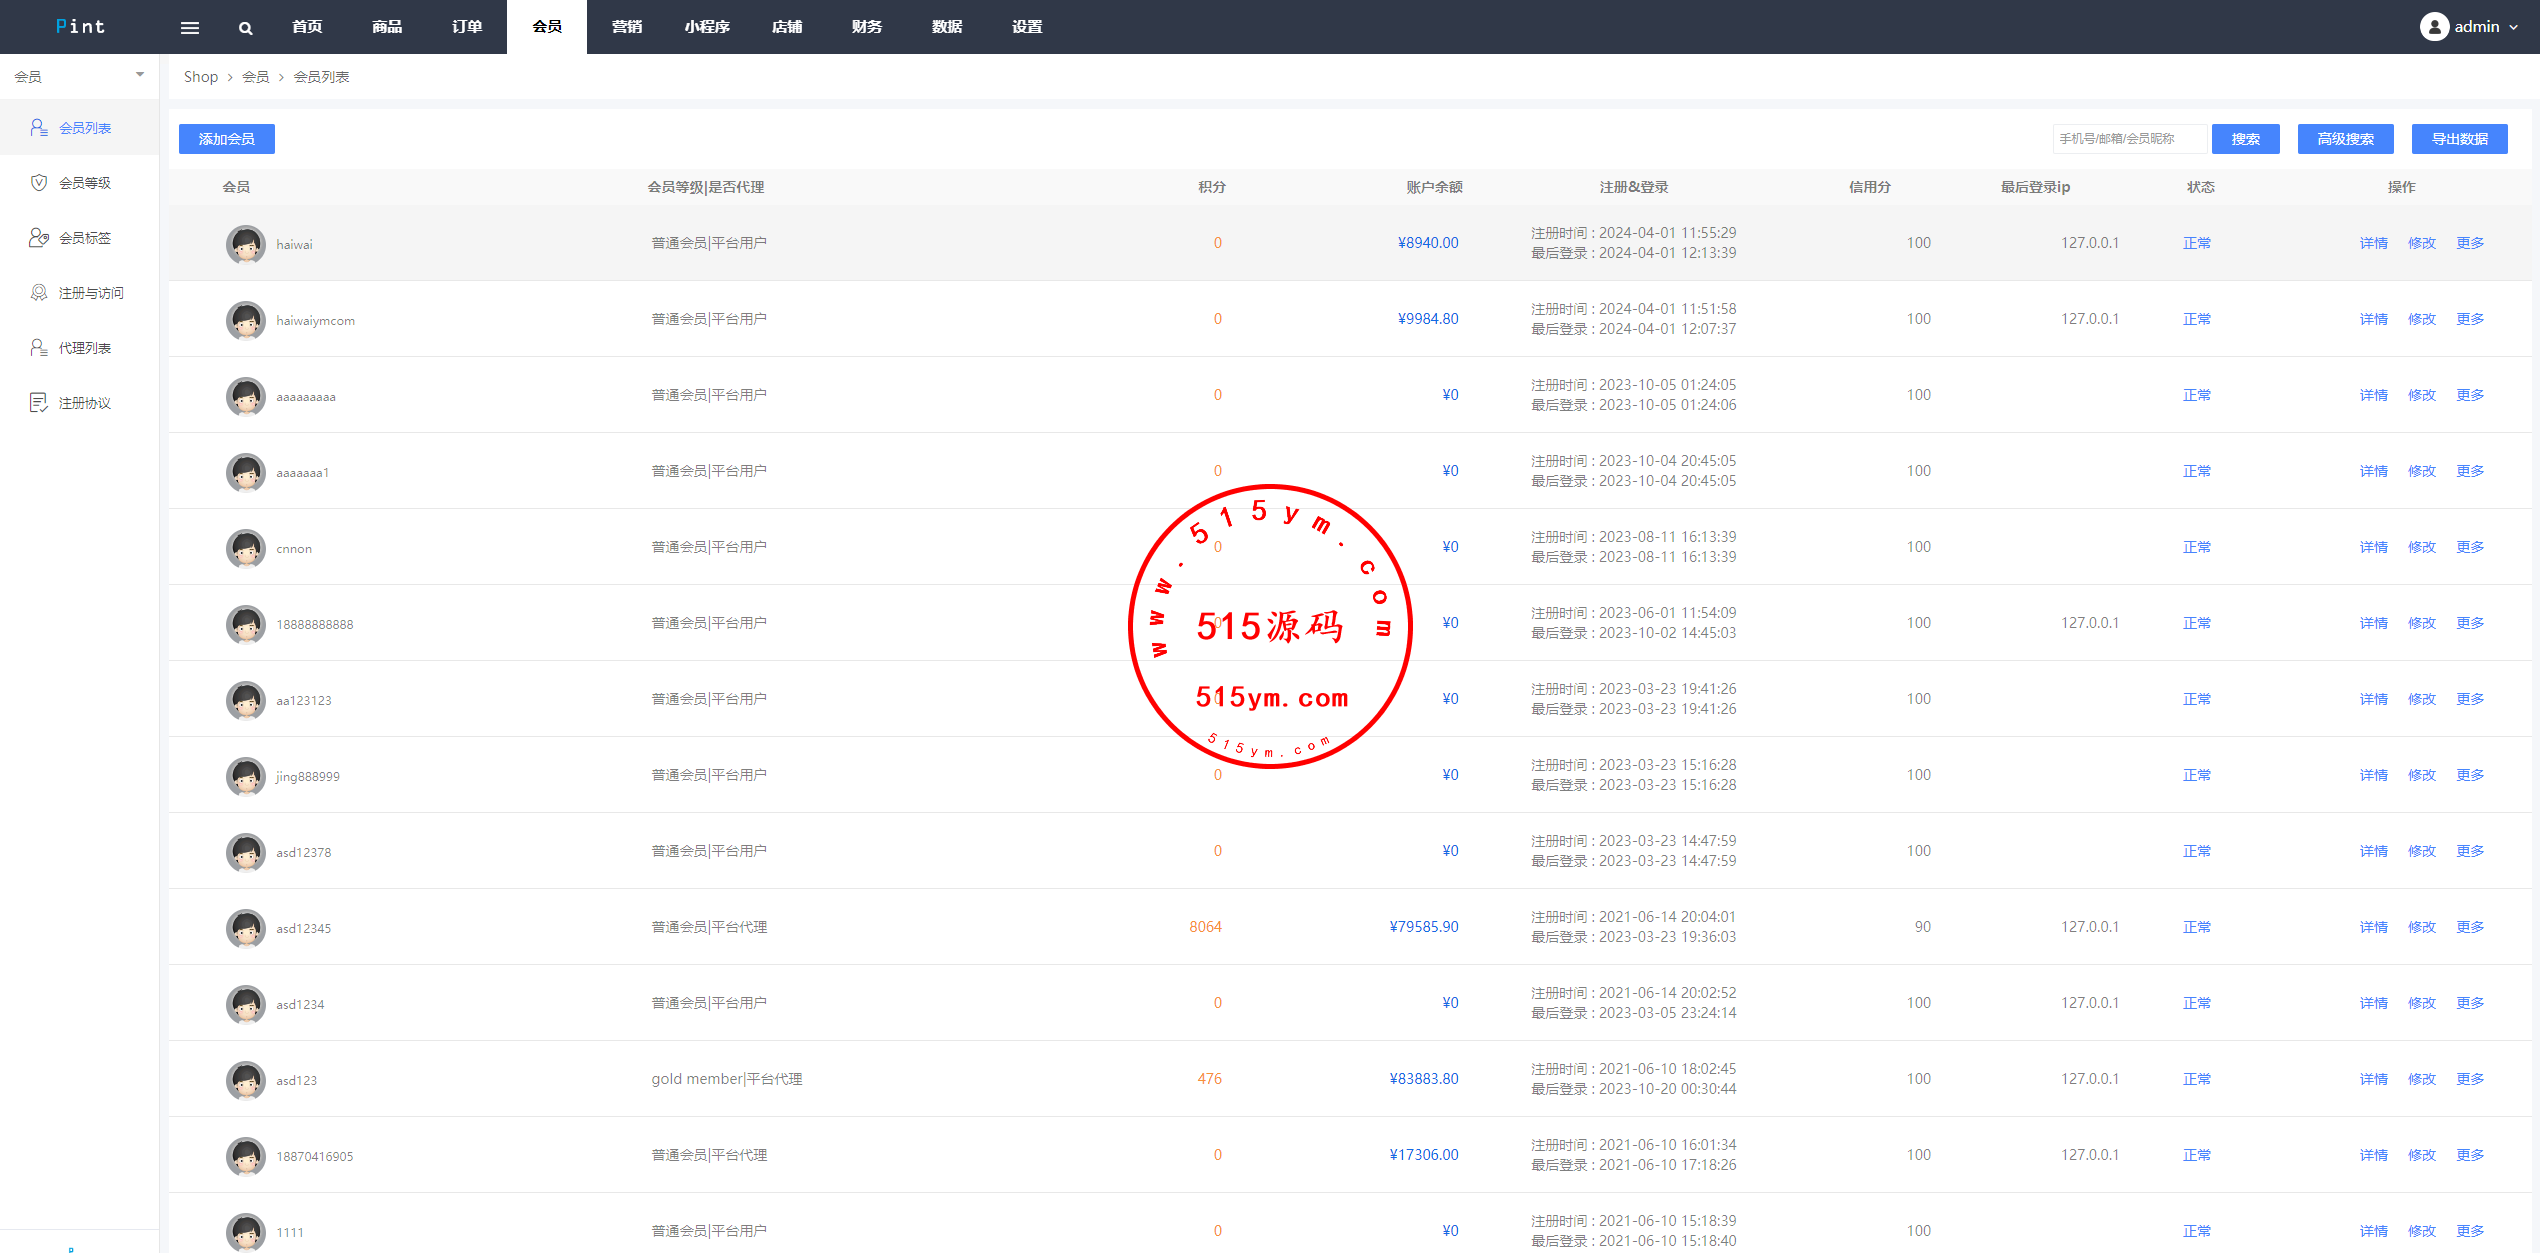Click 详情 link for user haiwaiymcom
2540x1253 pixels.
point(2373,319)
